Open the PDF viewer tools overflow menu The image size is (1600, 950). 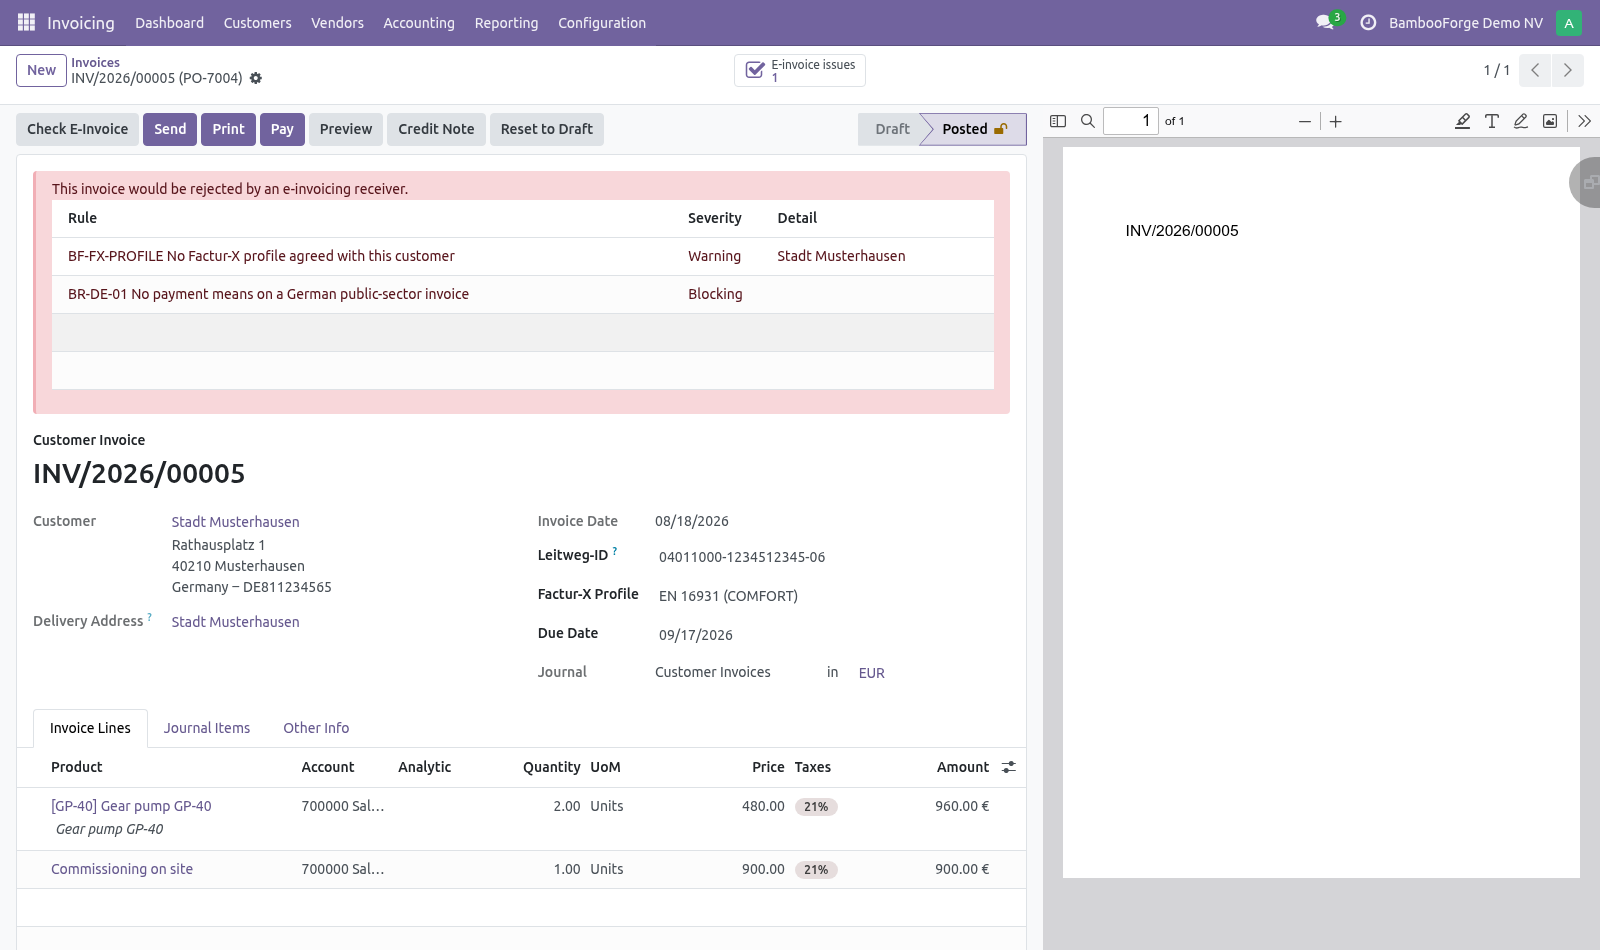tap(1585, 121)
